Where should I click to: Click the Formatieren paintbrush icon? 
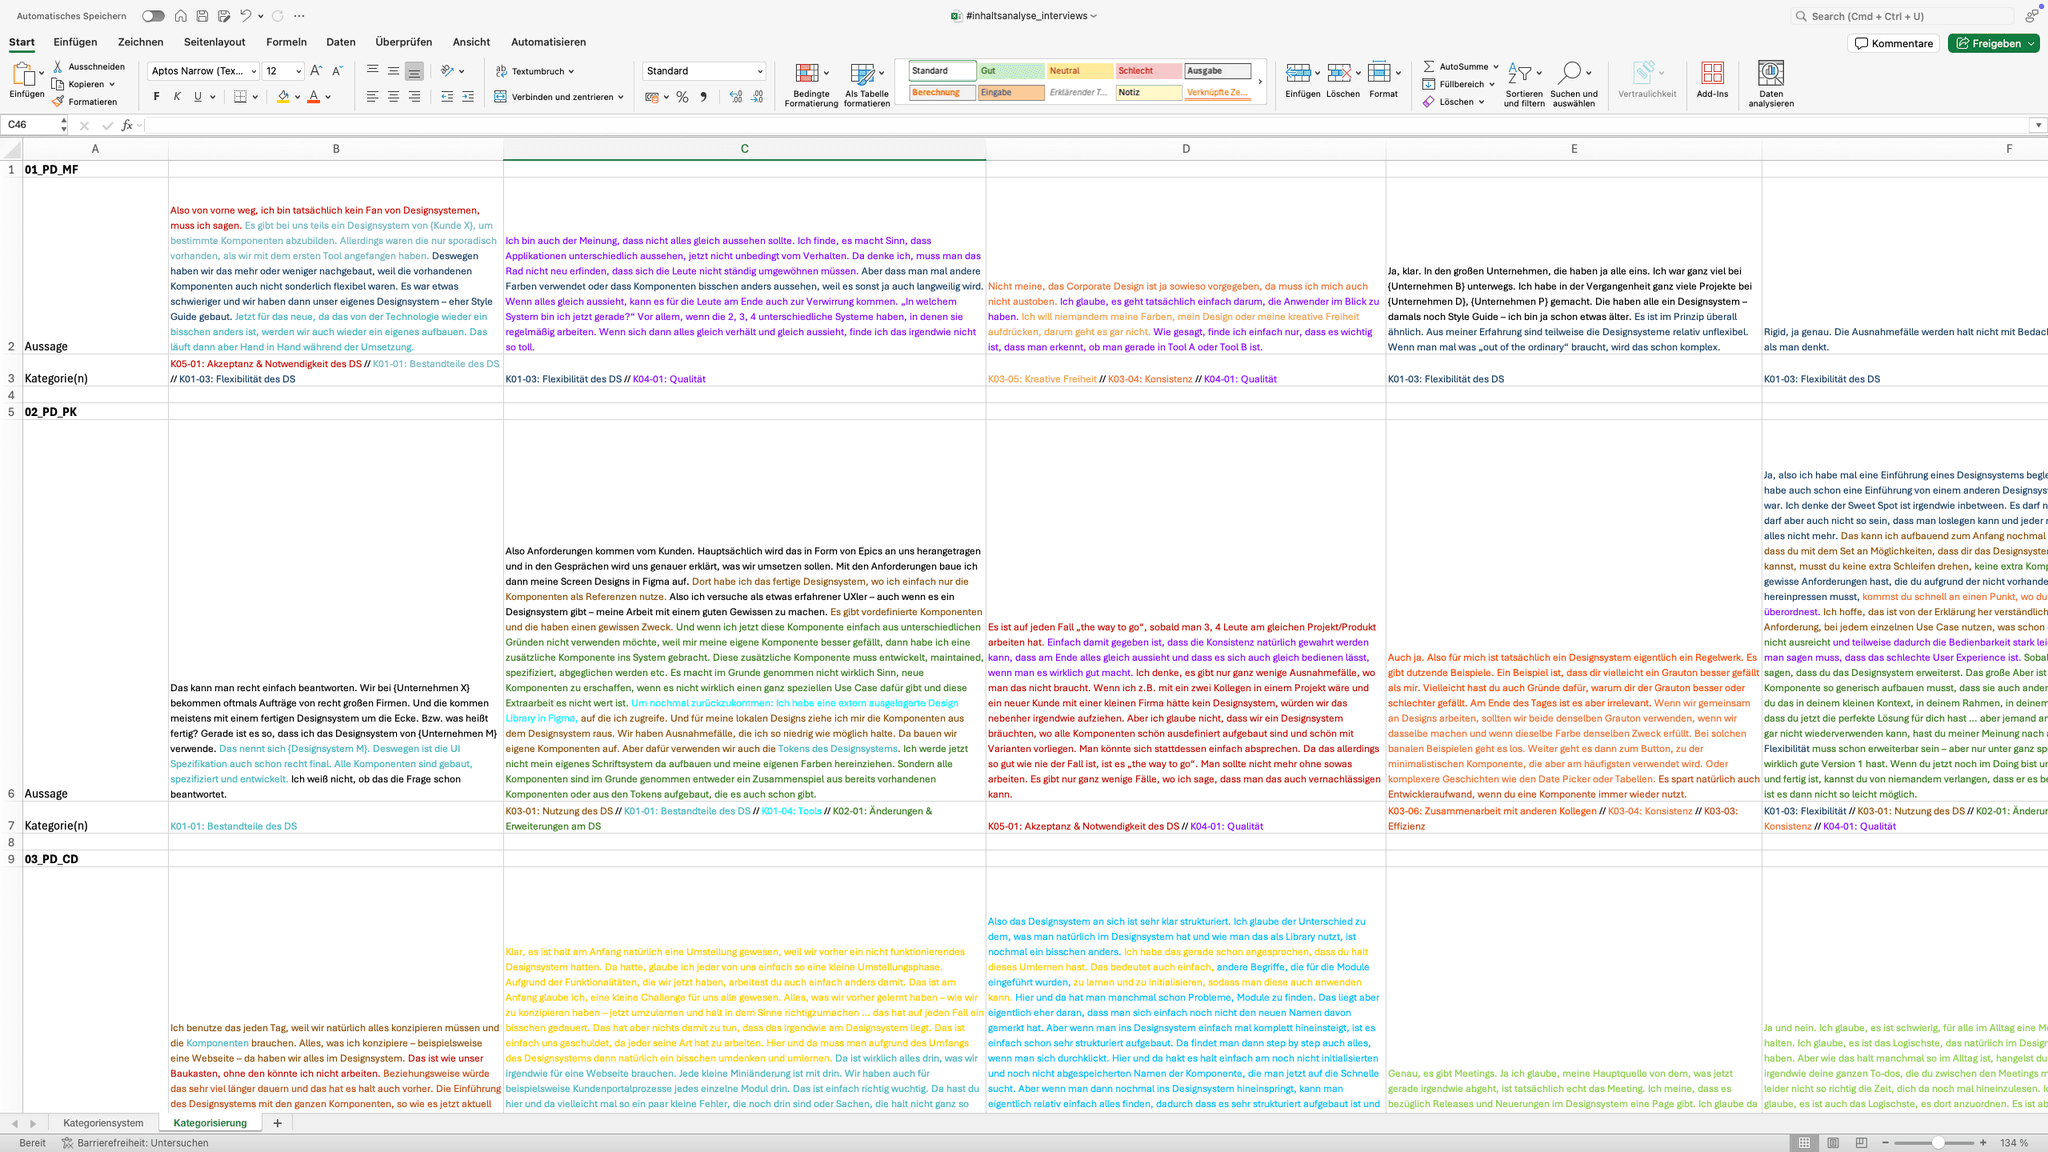[59, 102]
